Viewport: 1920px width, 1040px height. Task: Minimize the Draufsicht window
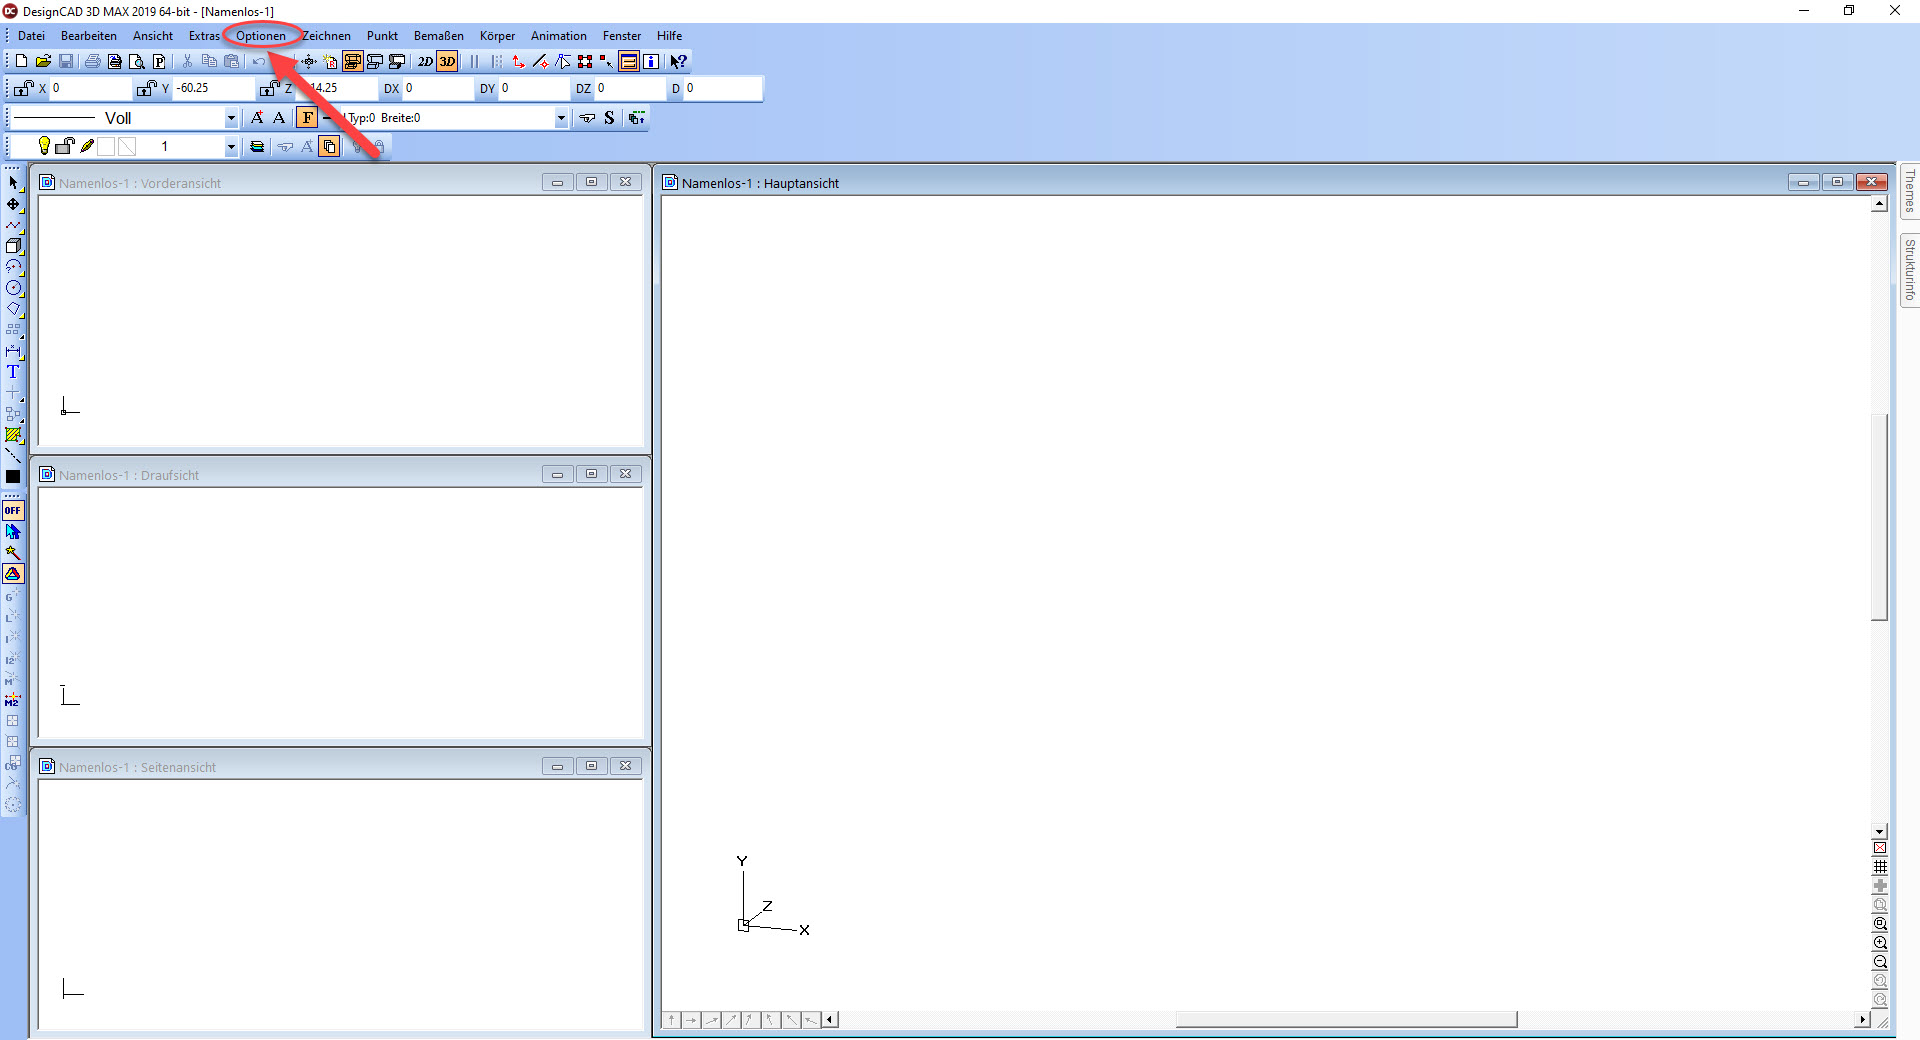pos(558,474)
